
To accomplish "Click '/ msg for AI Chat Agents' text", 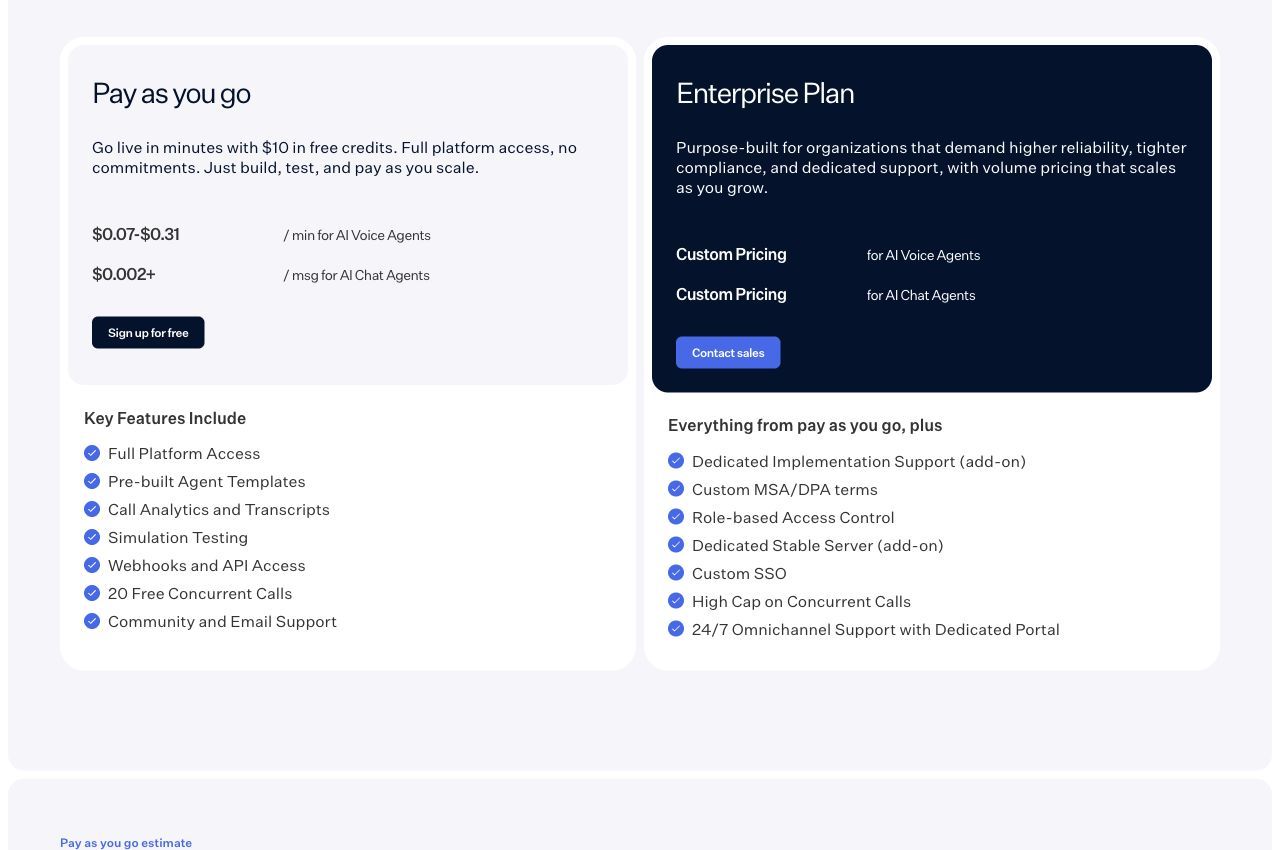I will pyautogui.click(x=356, y=275).
